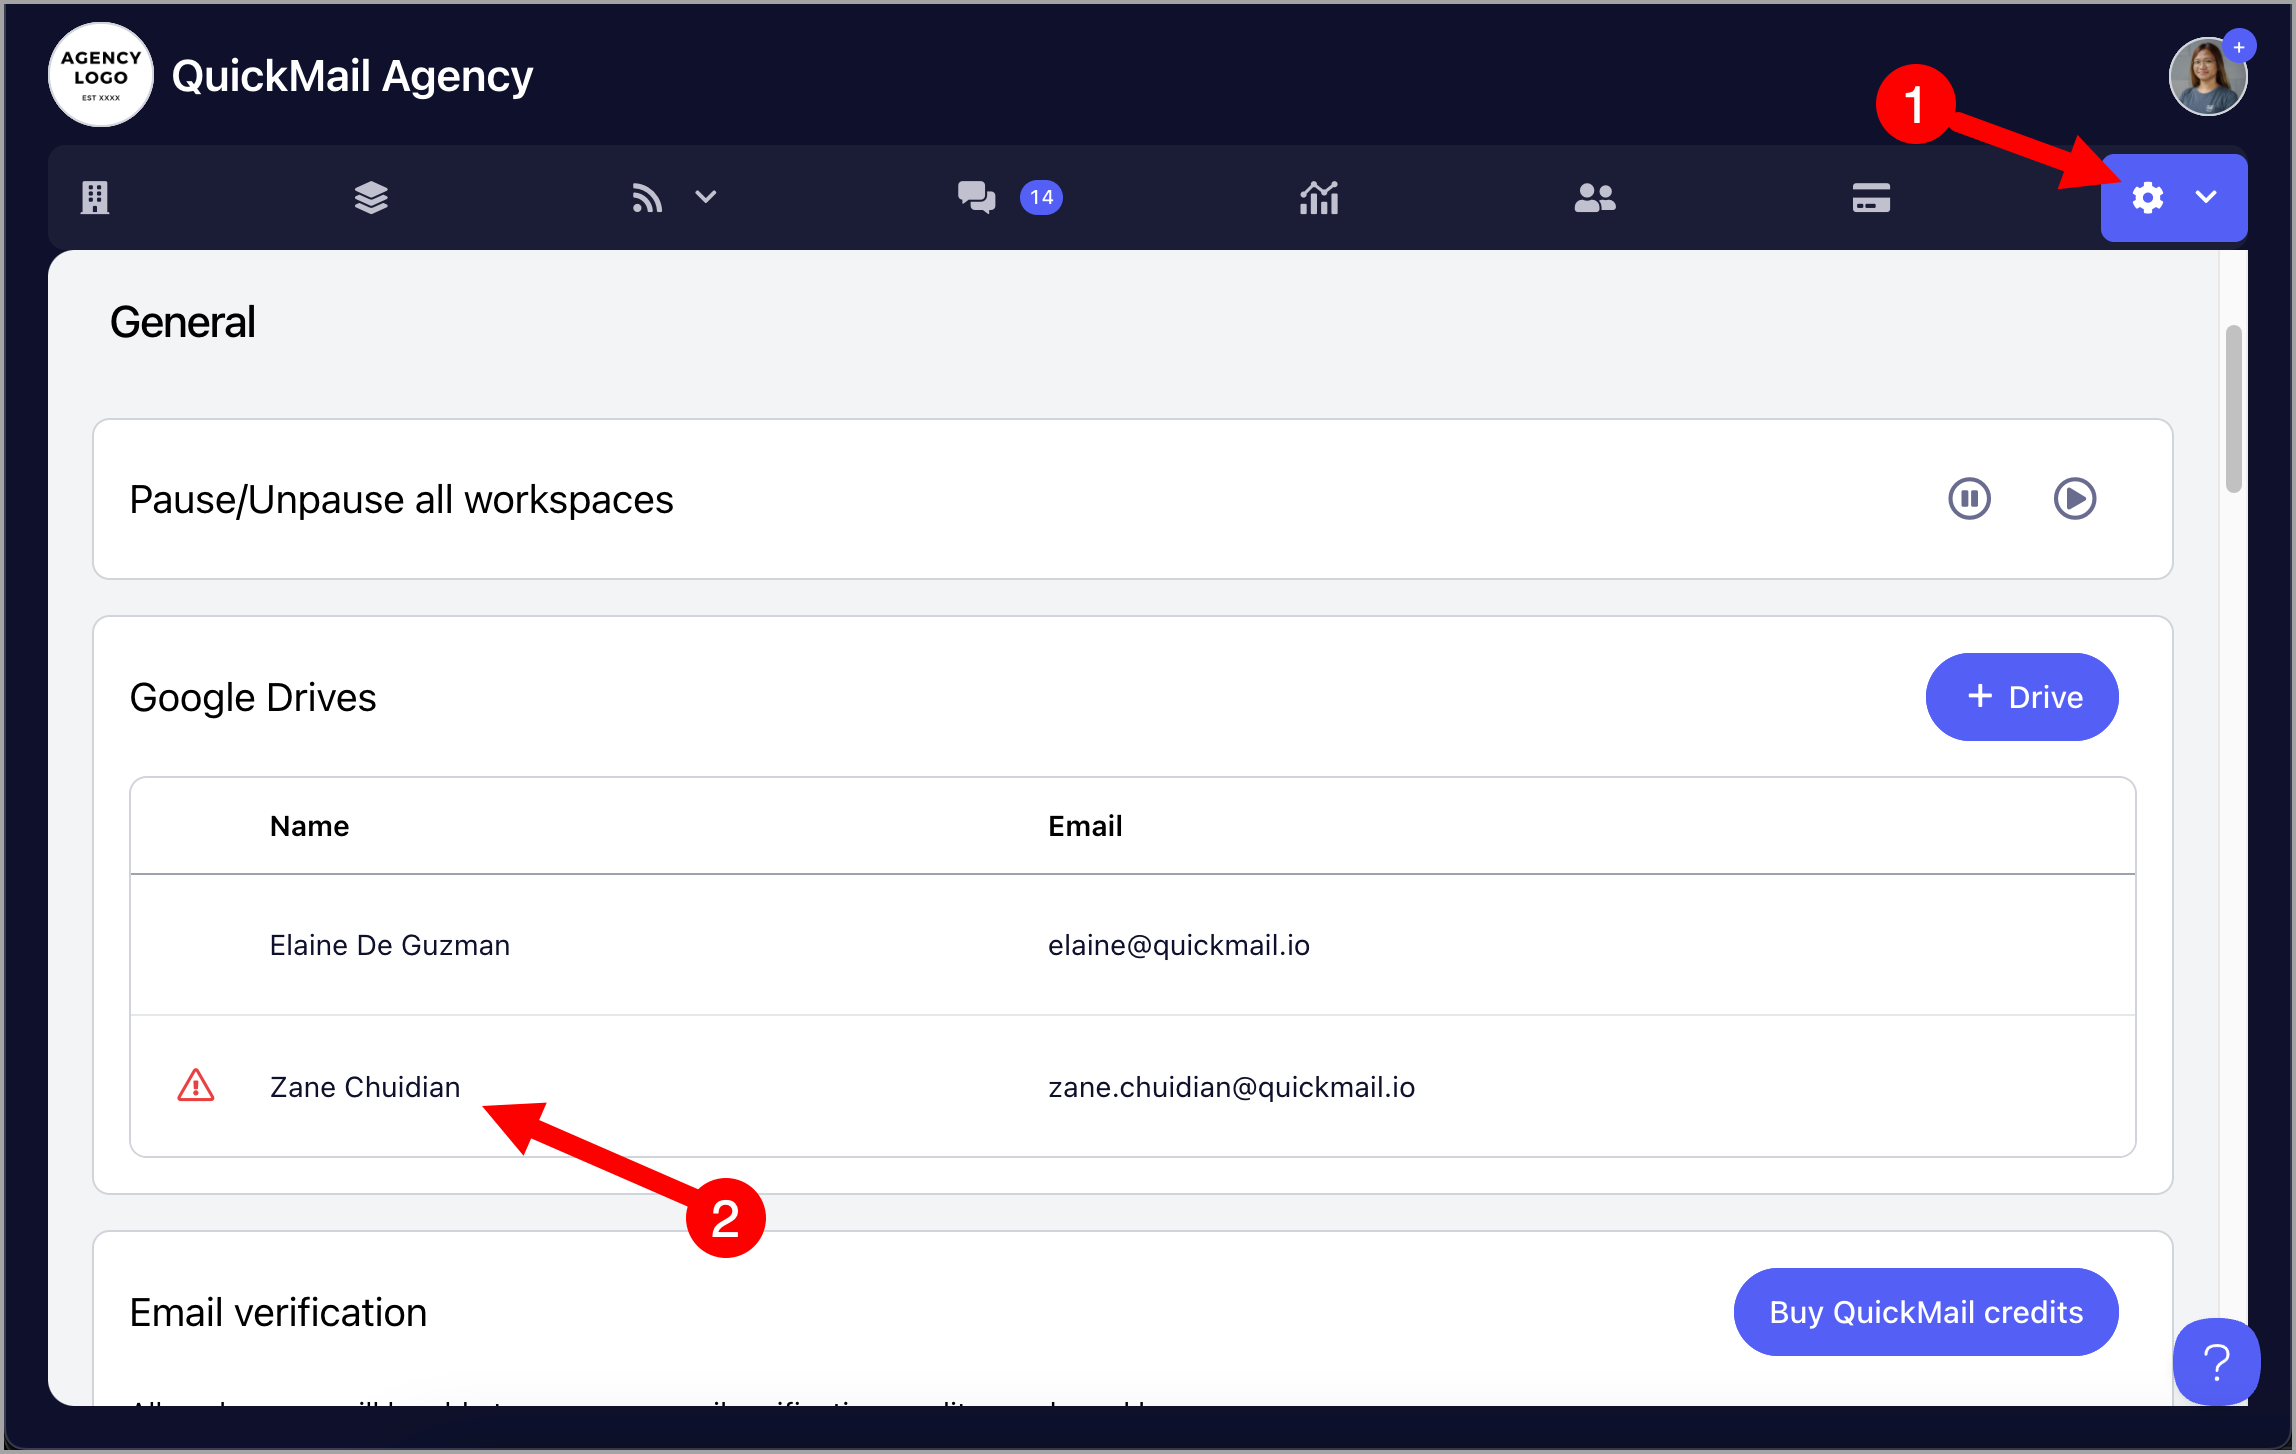This screenshot has width=2296, height=1454.
Task: Click the Agency Logo image
Action: [x=101, y=75]
